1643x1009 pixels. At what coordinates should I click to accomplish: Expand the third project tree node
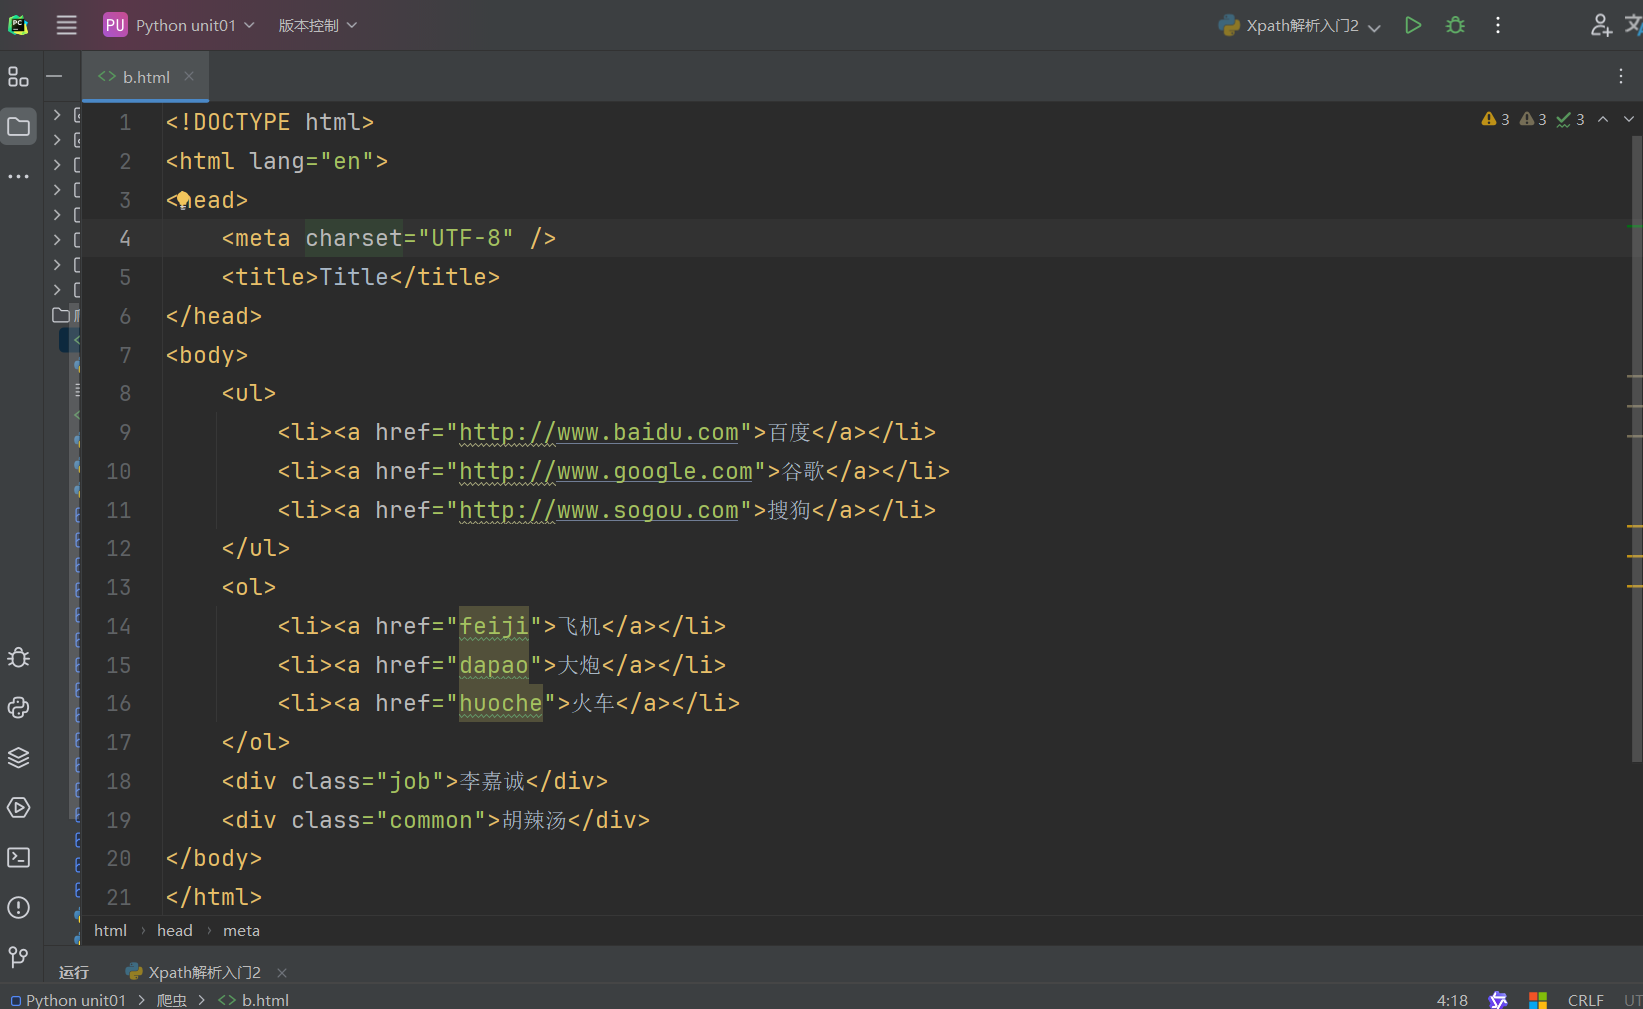57,165
